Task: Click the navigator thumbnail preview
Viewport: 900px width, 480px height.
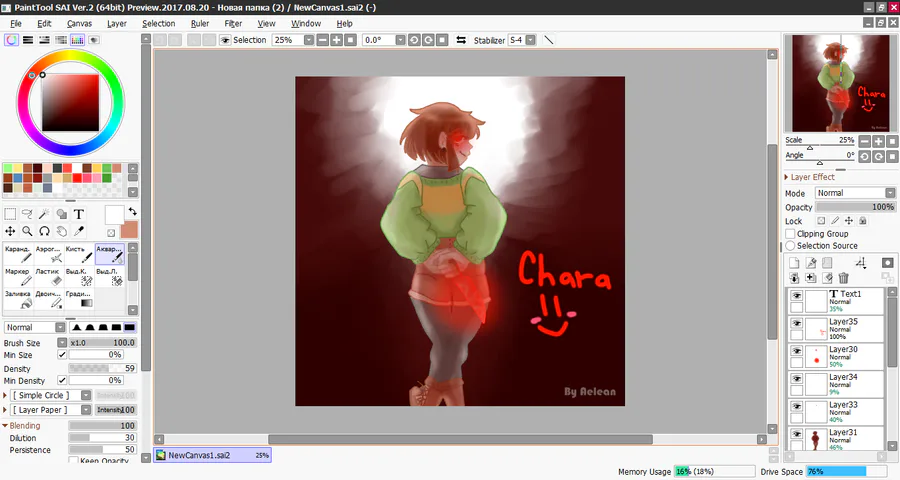Action: tap(840, 83)
